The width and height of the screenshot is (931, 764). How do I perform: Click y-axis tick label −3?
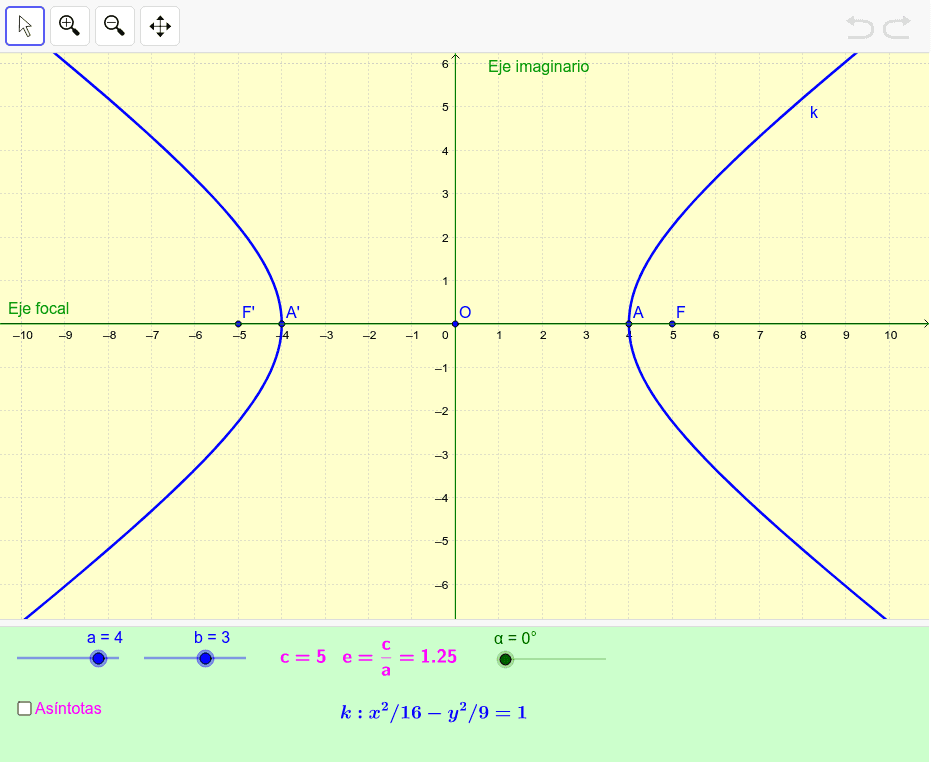(x=442, y=455)
